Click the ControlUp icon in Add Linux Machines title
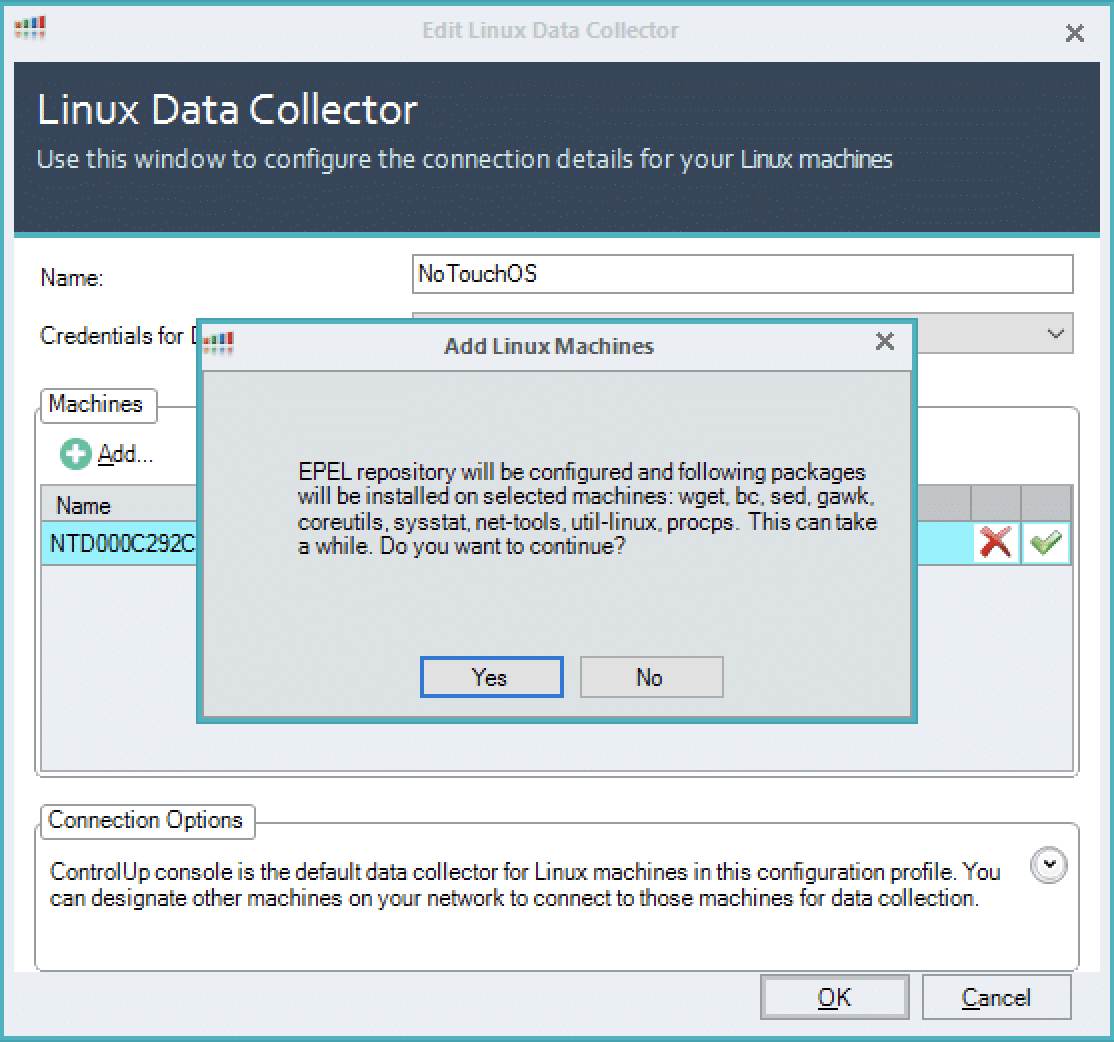The image size is (1114, 1042). pyautogui.click(x=218, y=344)
